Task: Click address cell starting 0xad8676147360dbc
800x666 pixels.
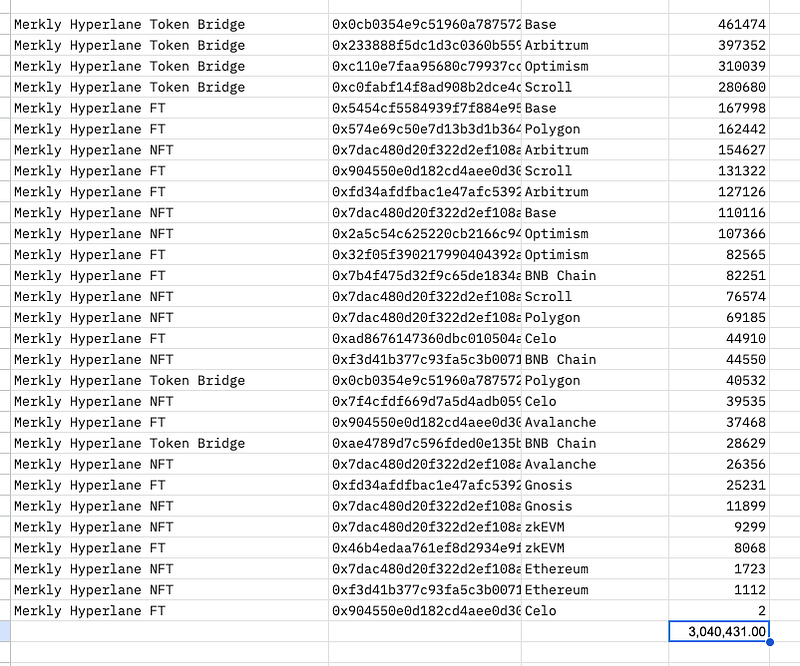Action: 425,338
